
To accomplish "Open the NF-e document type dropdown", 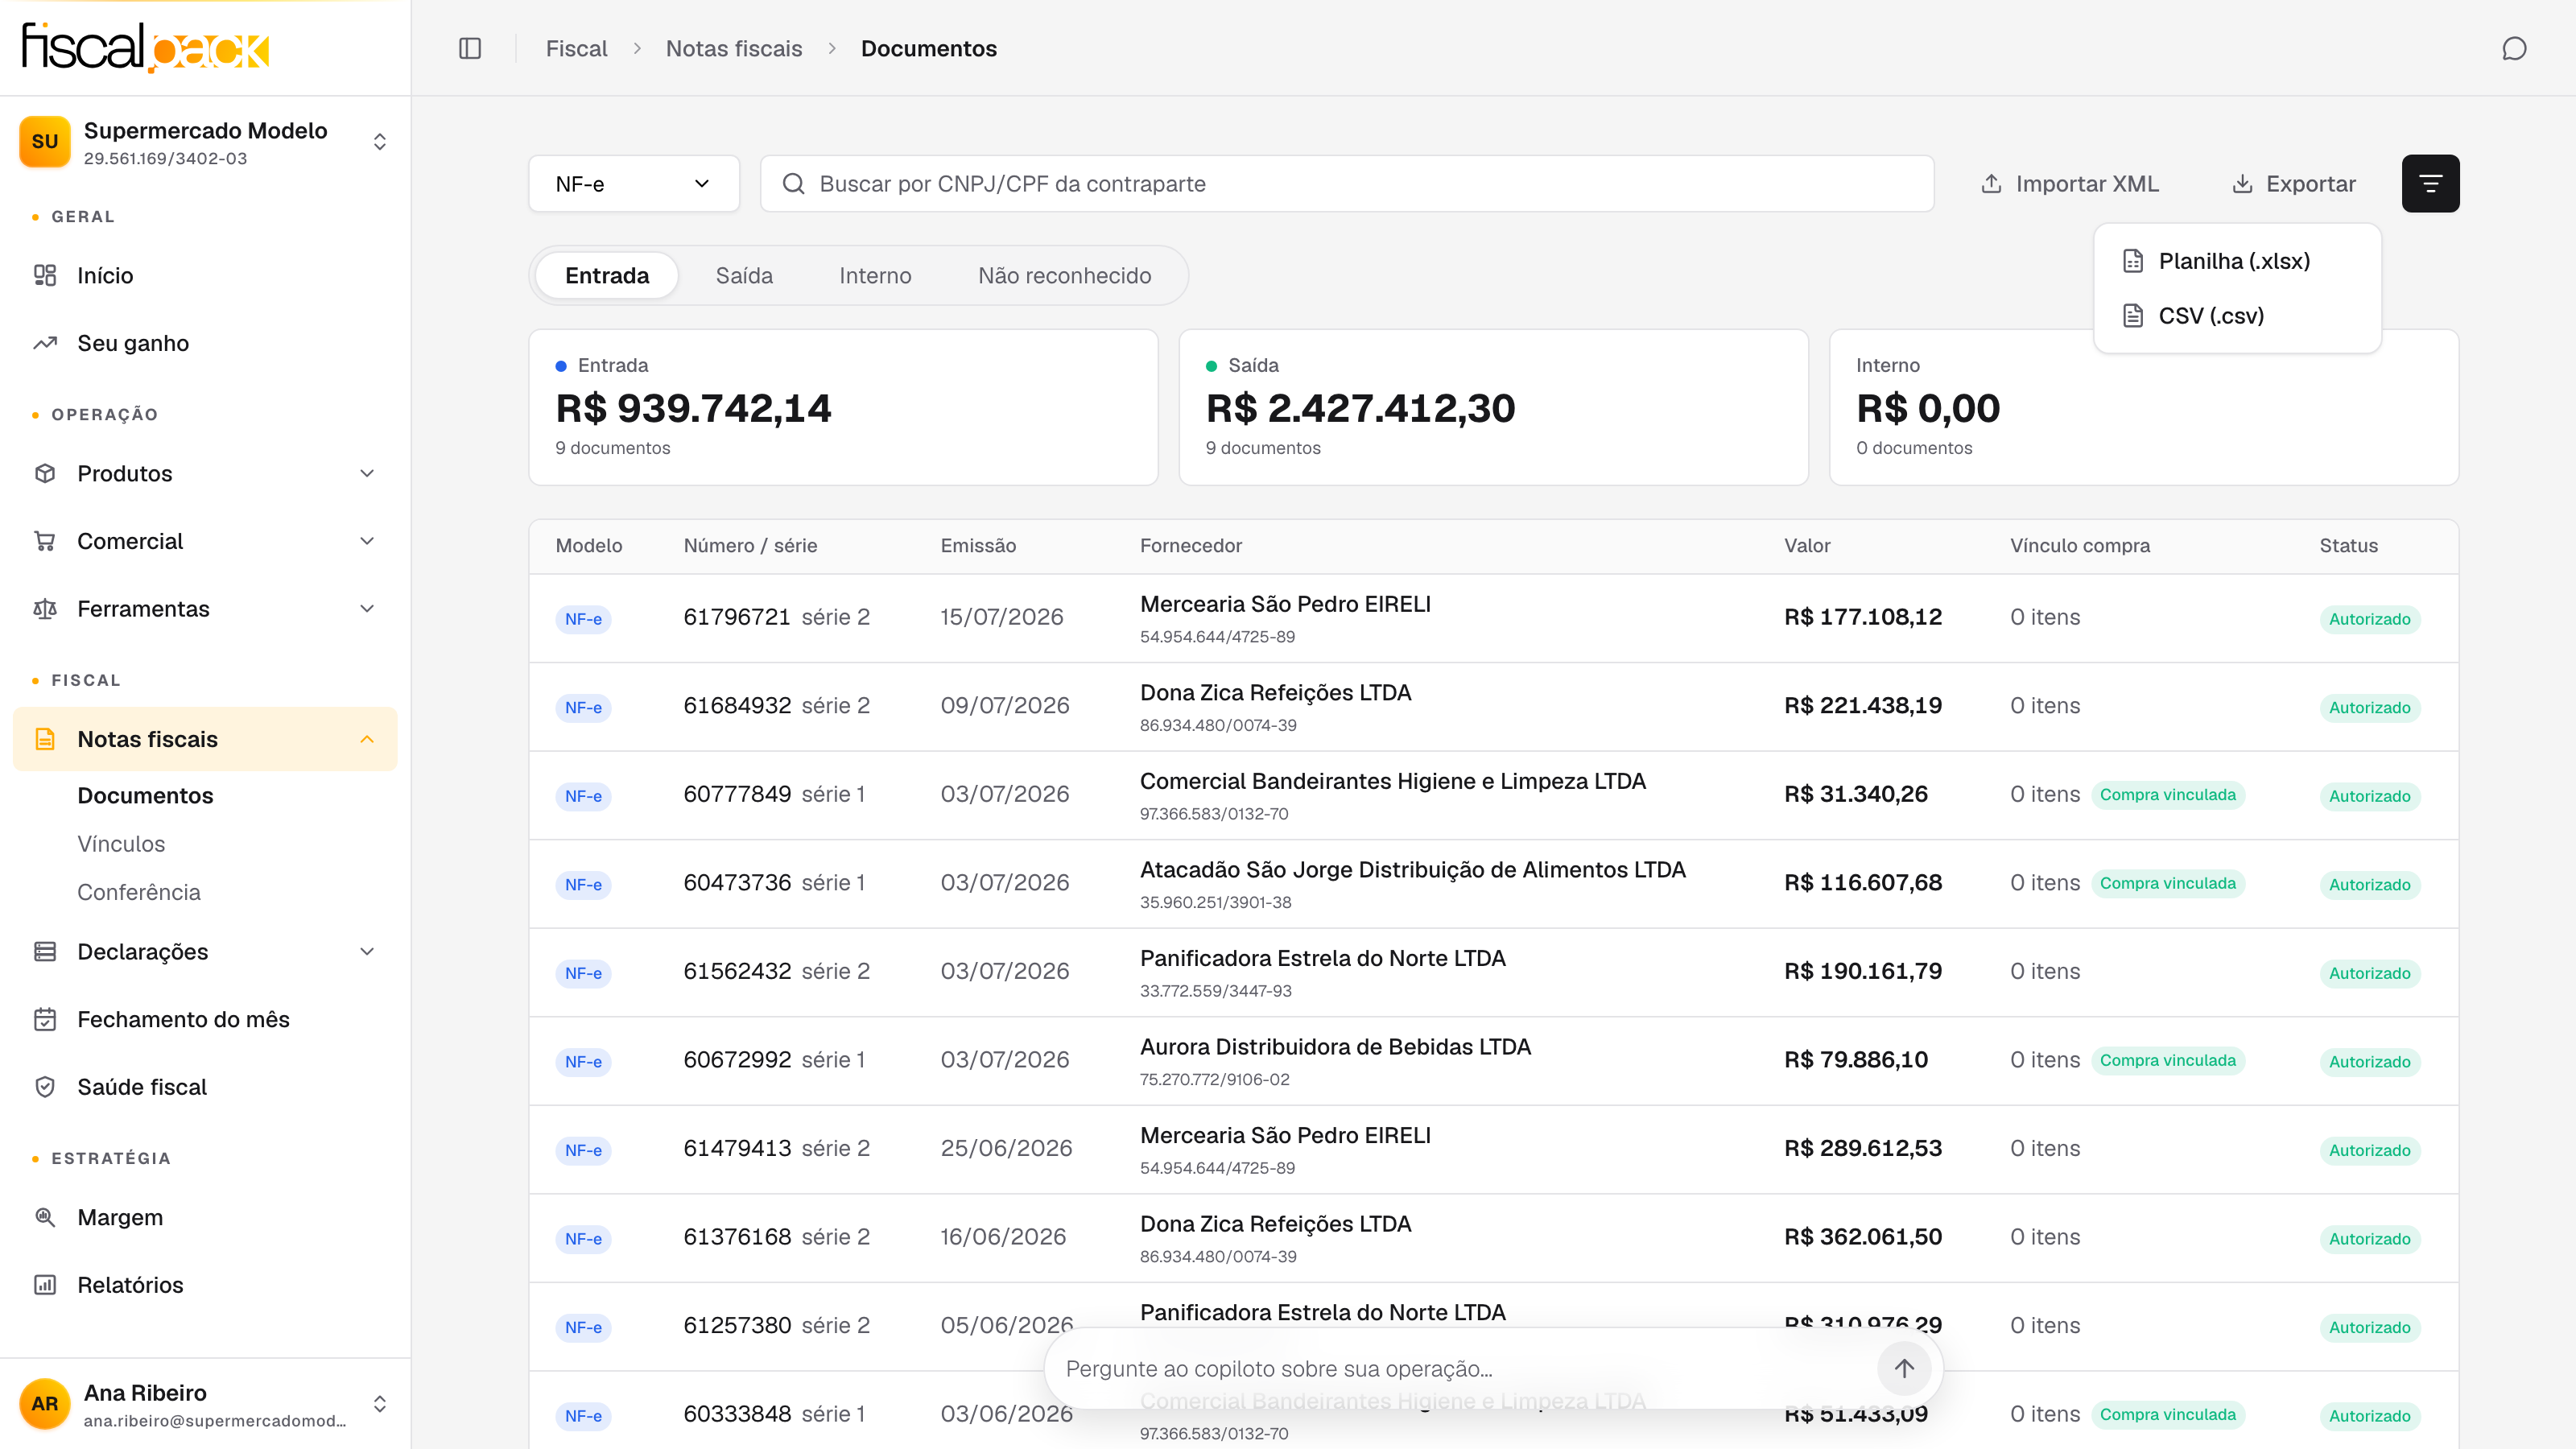I will tap(634, 184).
